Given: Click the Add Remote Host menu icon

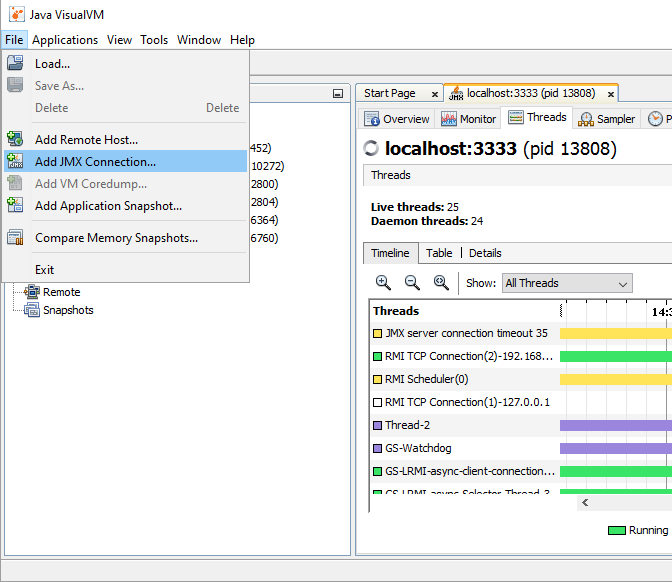Looking at the screenshot, I should click(15, 139).
